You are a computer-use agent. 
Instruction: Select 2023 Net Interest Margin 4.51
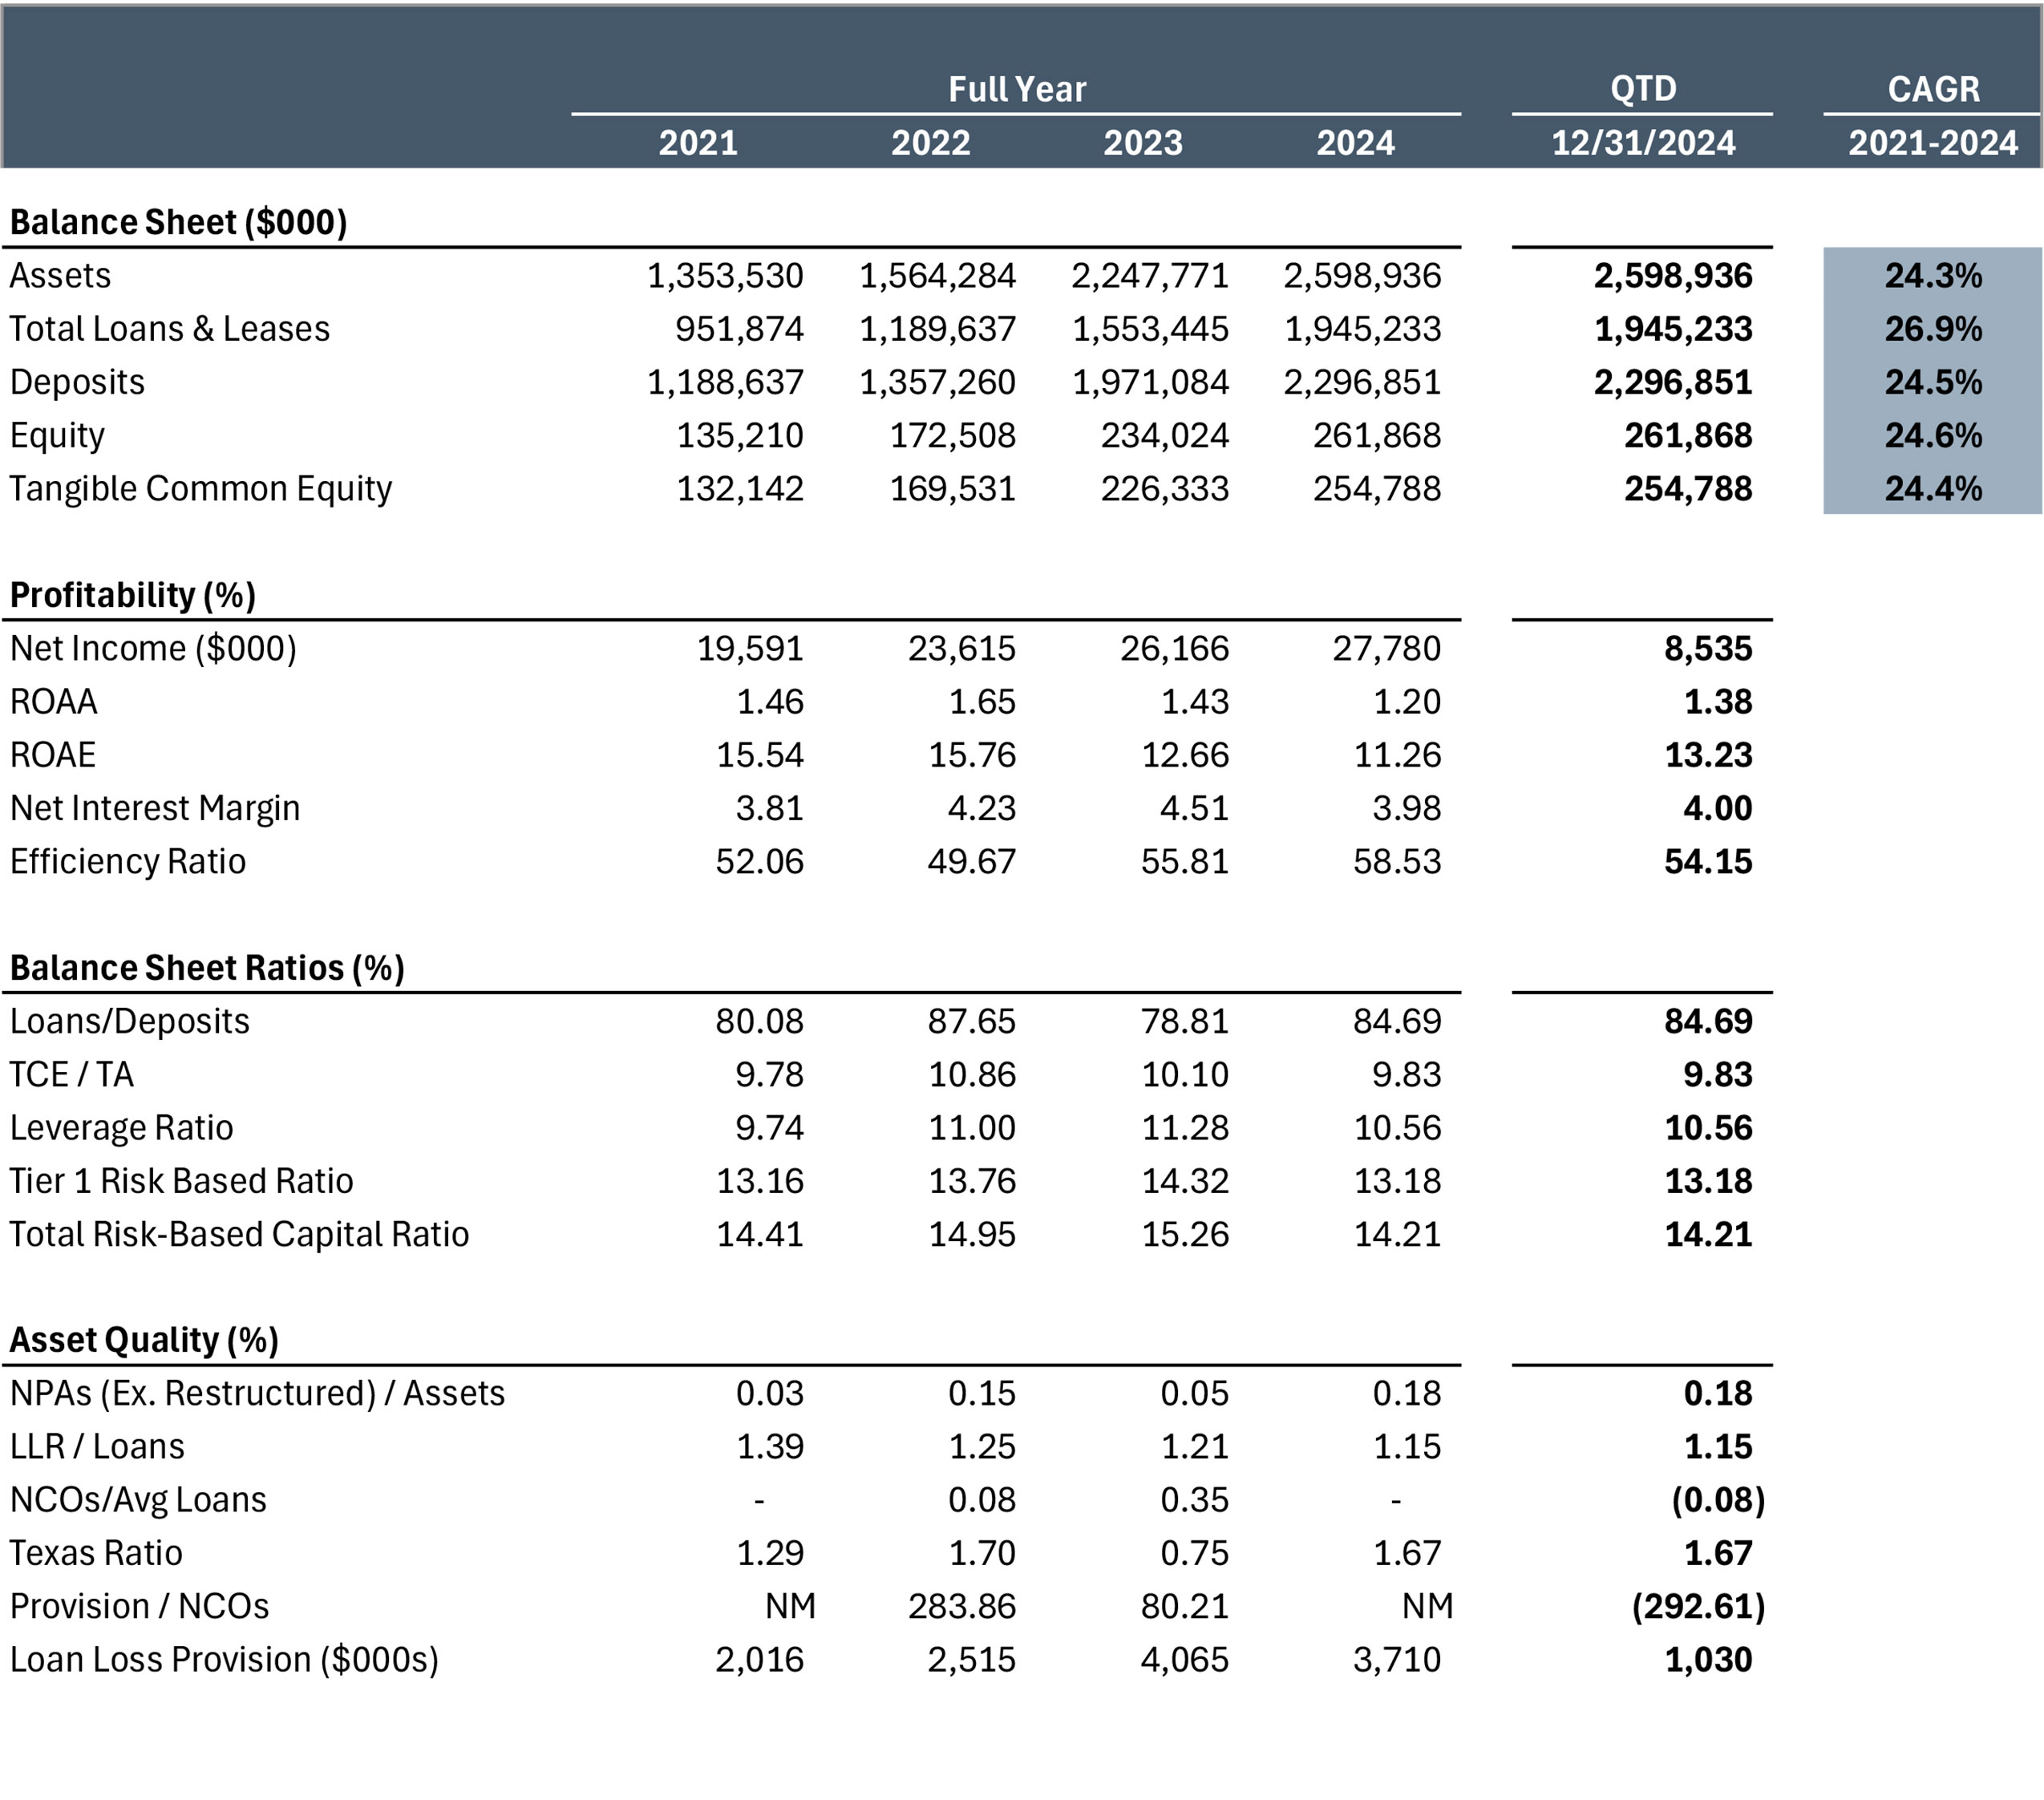point(1194,808)
